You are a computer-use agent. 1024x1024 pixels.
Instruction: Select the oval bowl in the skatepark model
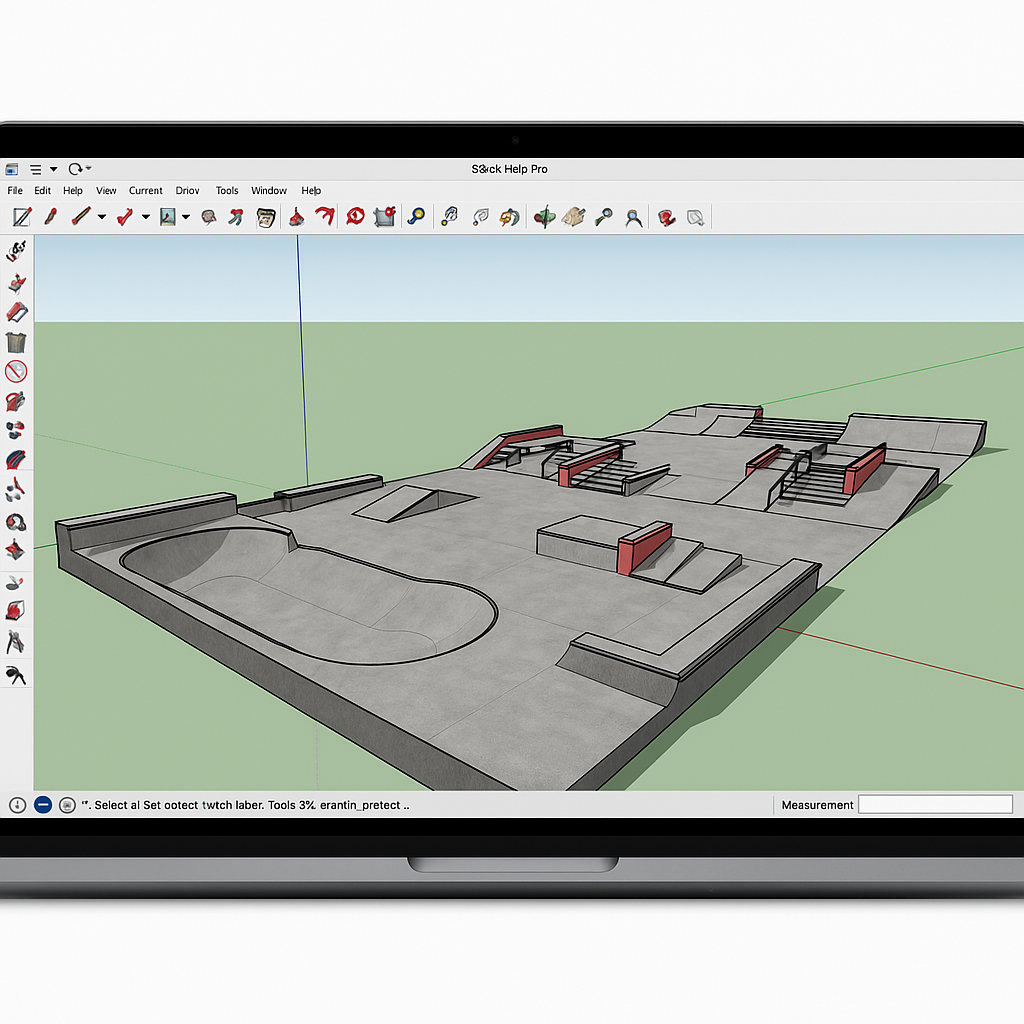click(307, 598)
